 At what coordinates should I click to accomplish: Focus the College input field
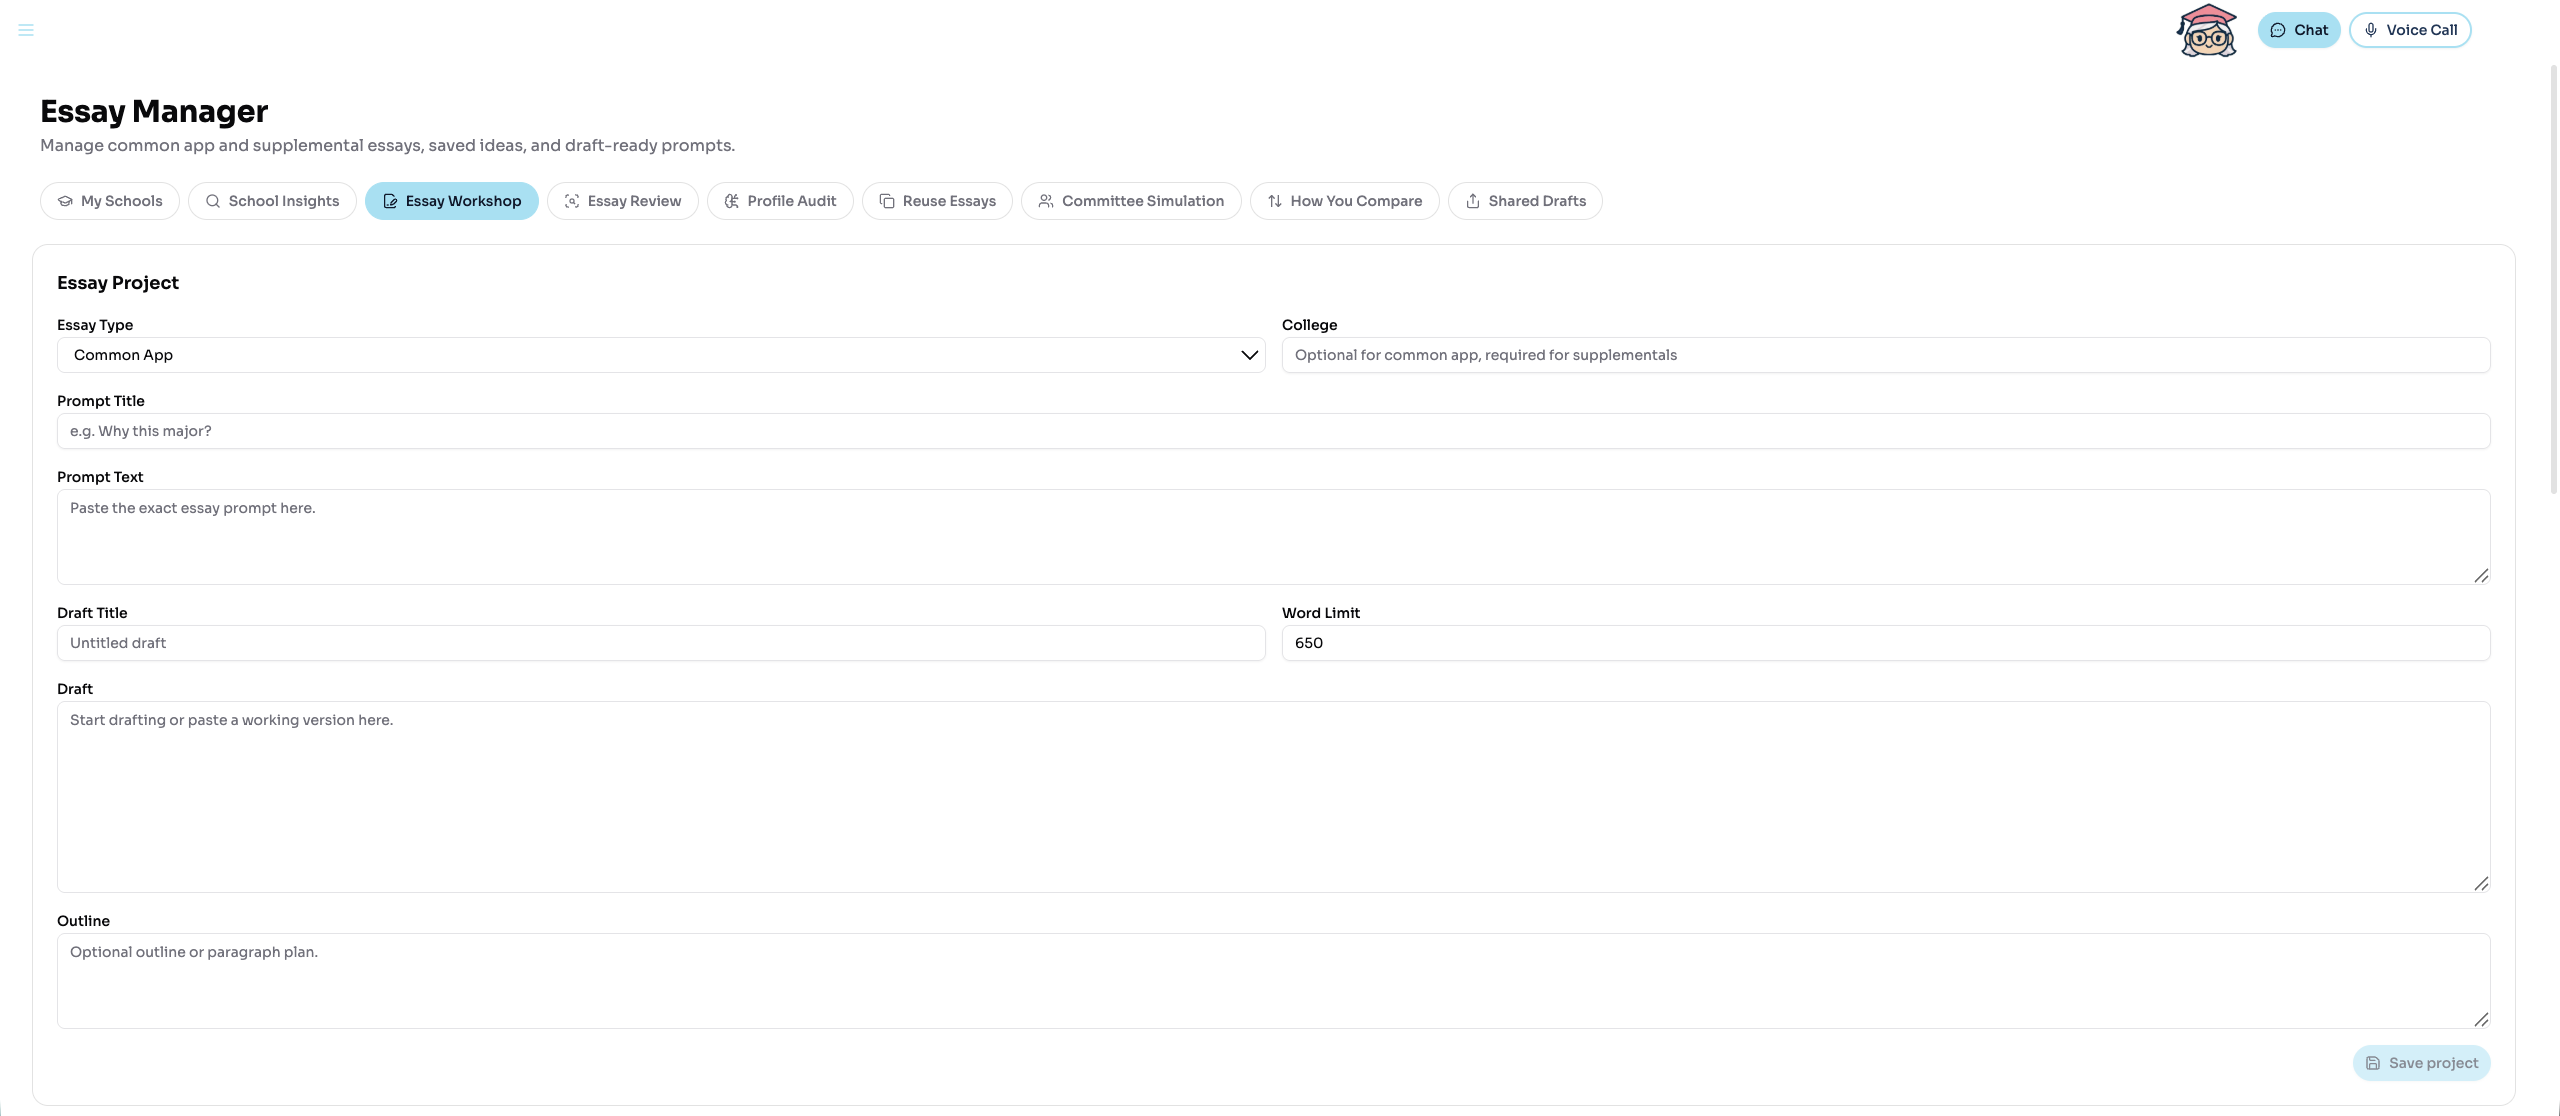1885,355
